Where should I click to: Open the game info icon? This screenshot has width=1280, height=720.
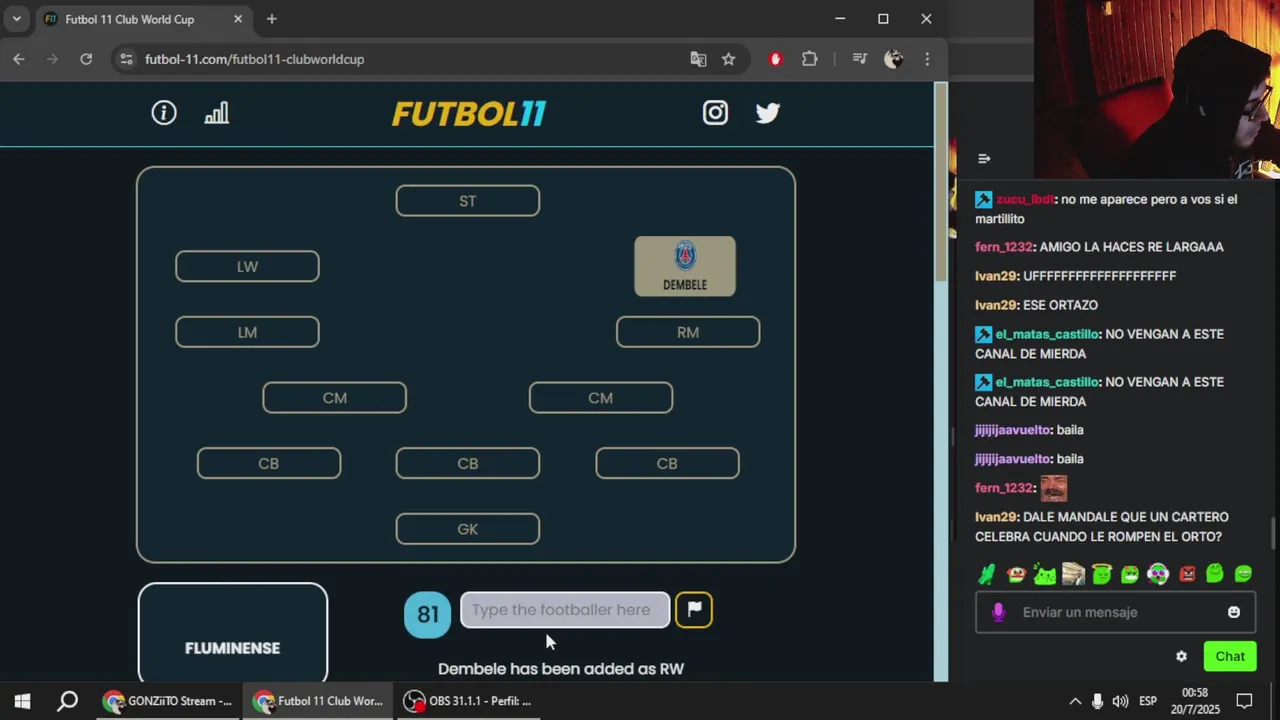164,113
